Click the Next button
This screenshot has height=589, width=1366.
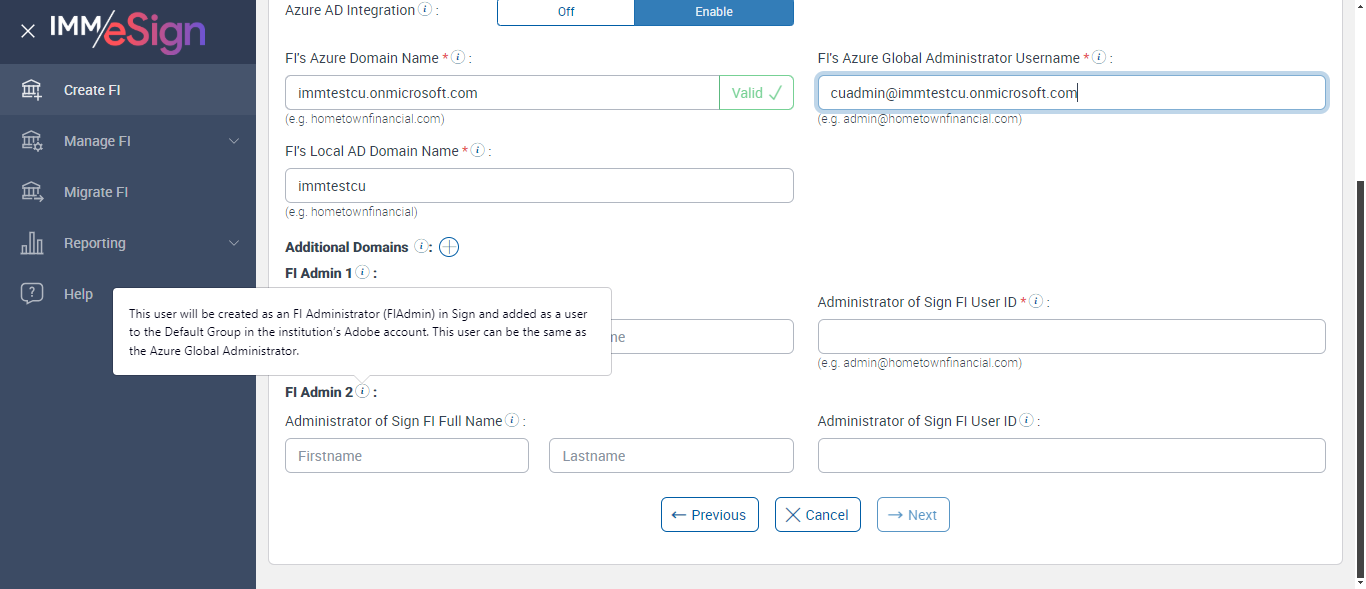913,515
